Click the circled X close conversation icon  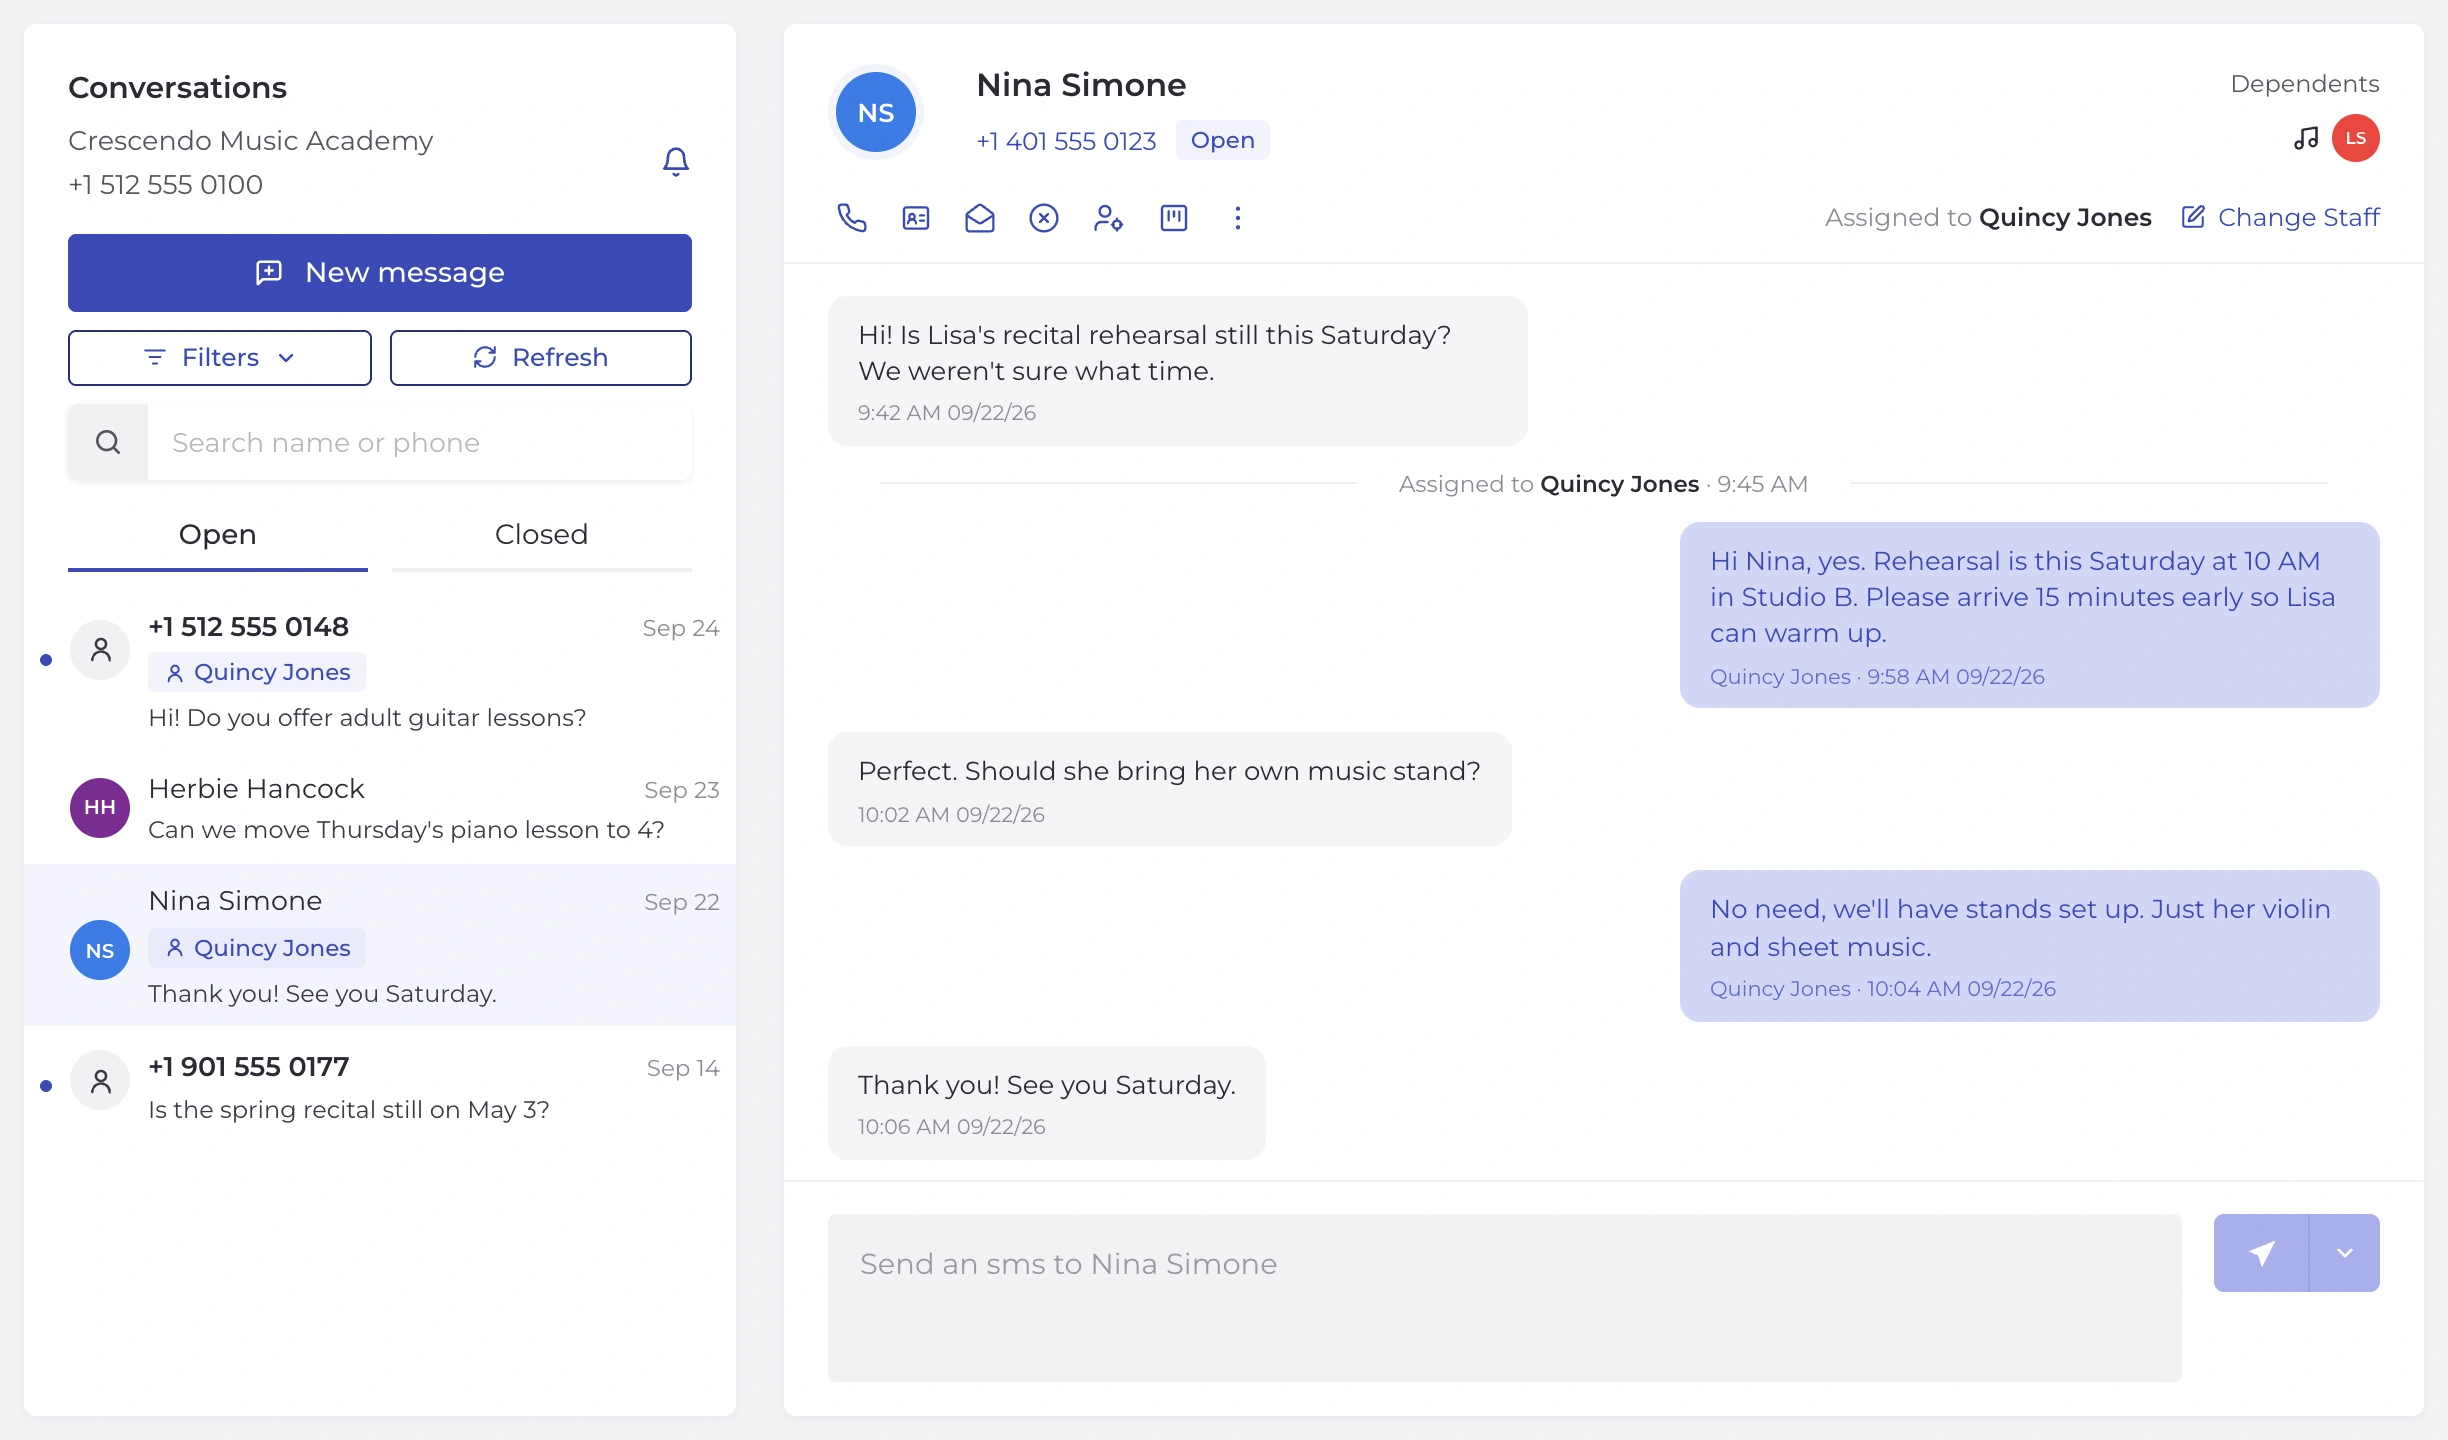[1044, 218]
